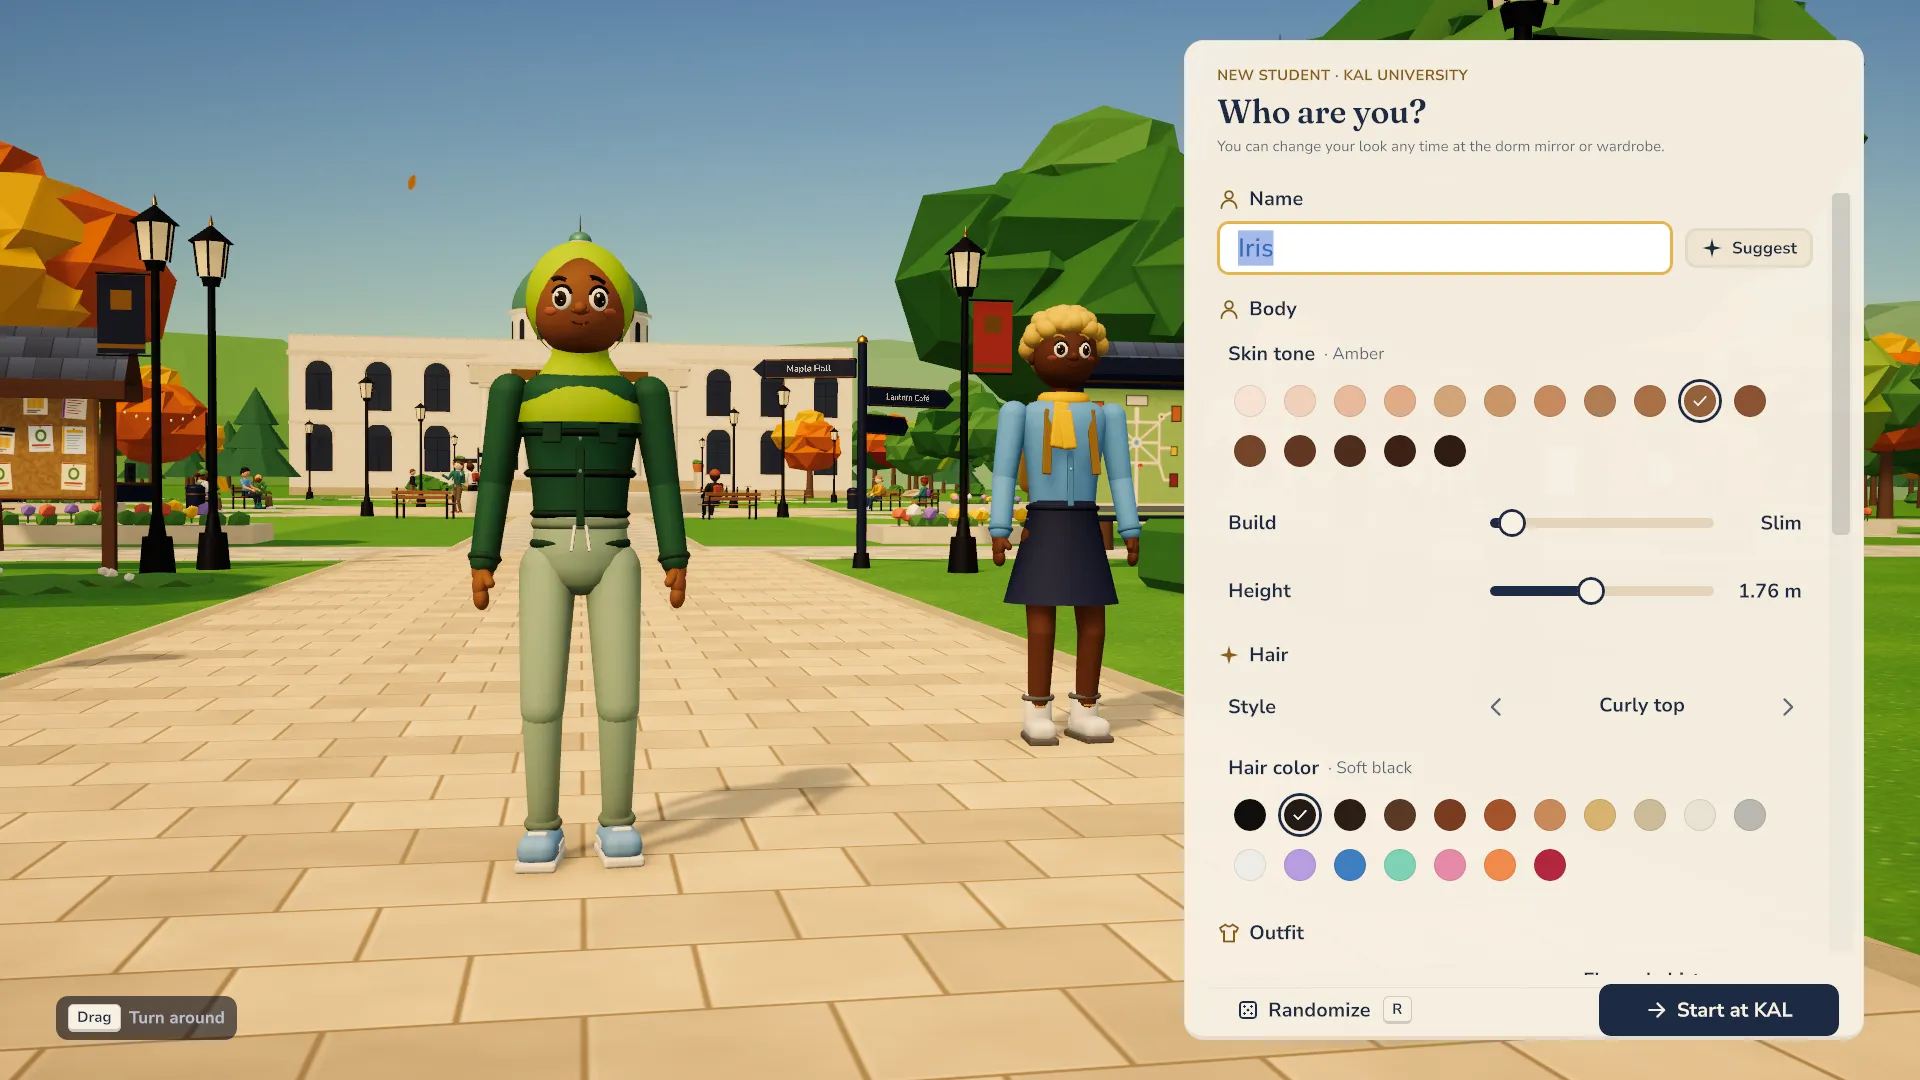Viewport: 1920px width, 1080px height.
Task: Pick the golden blonde hair color swatch
Action: tap(1599, 815)
